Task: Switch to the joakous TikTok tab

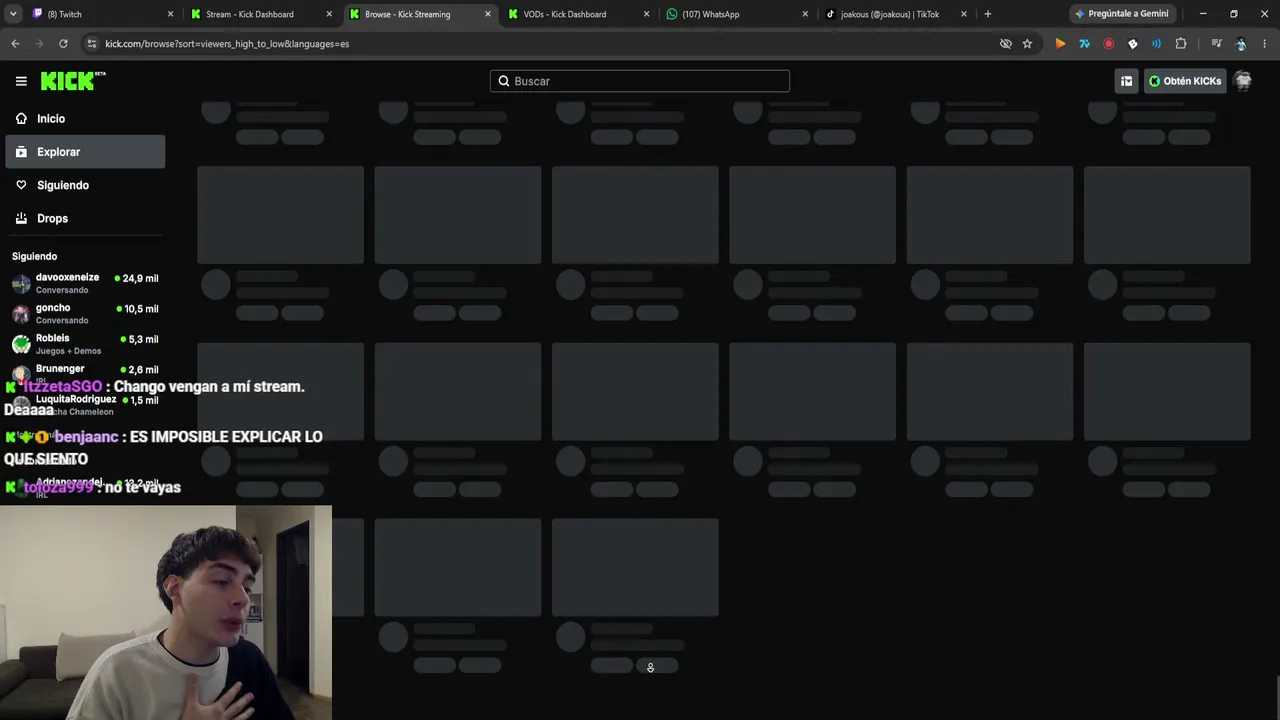Action: pos(895,14)
